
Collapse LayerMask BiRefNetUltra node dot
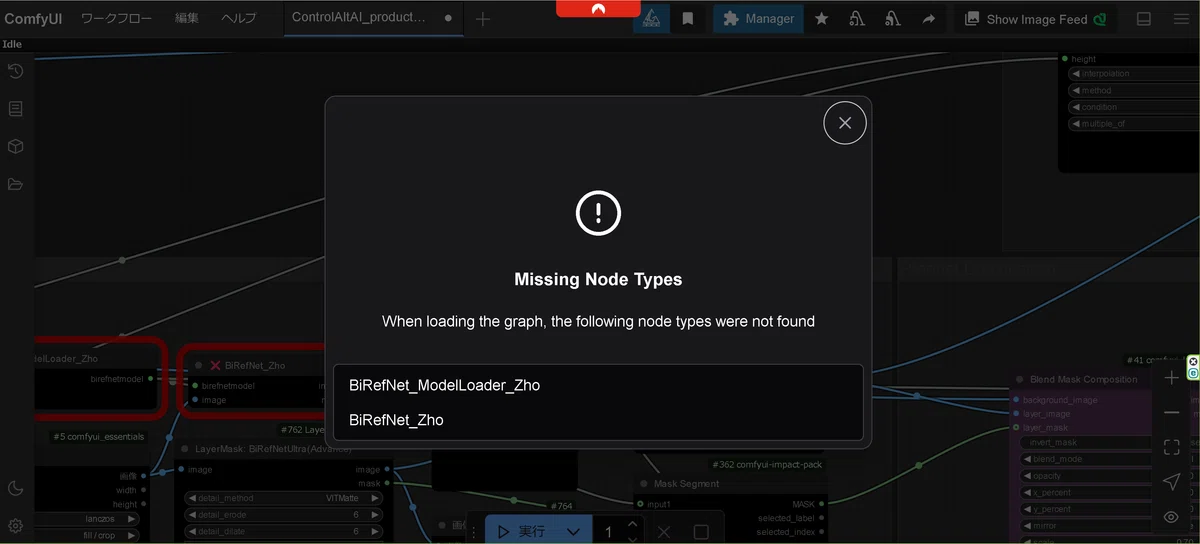tap(184, 450)
